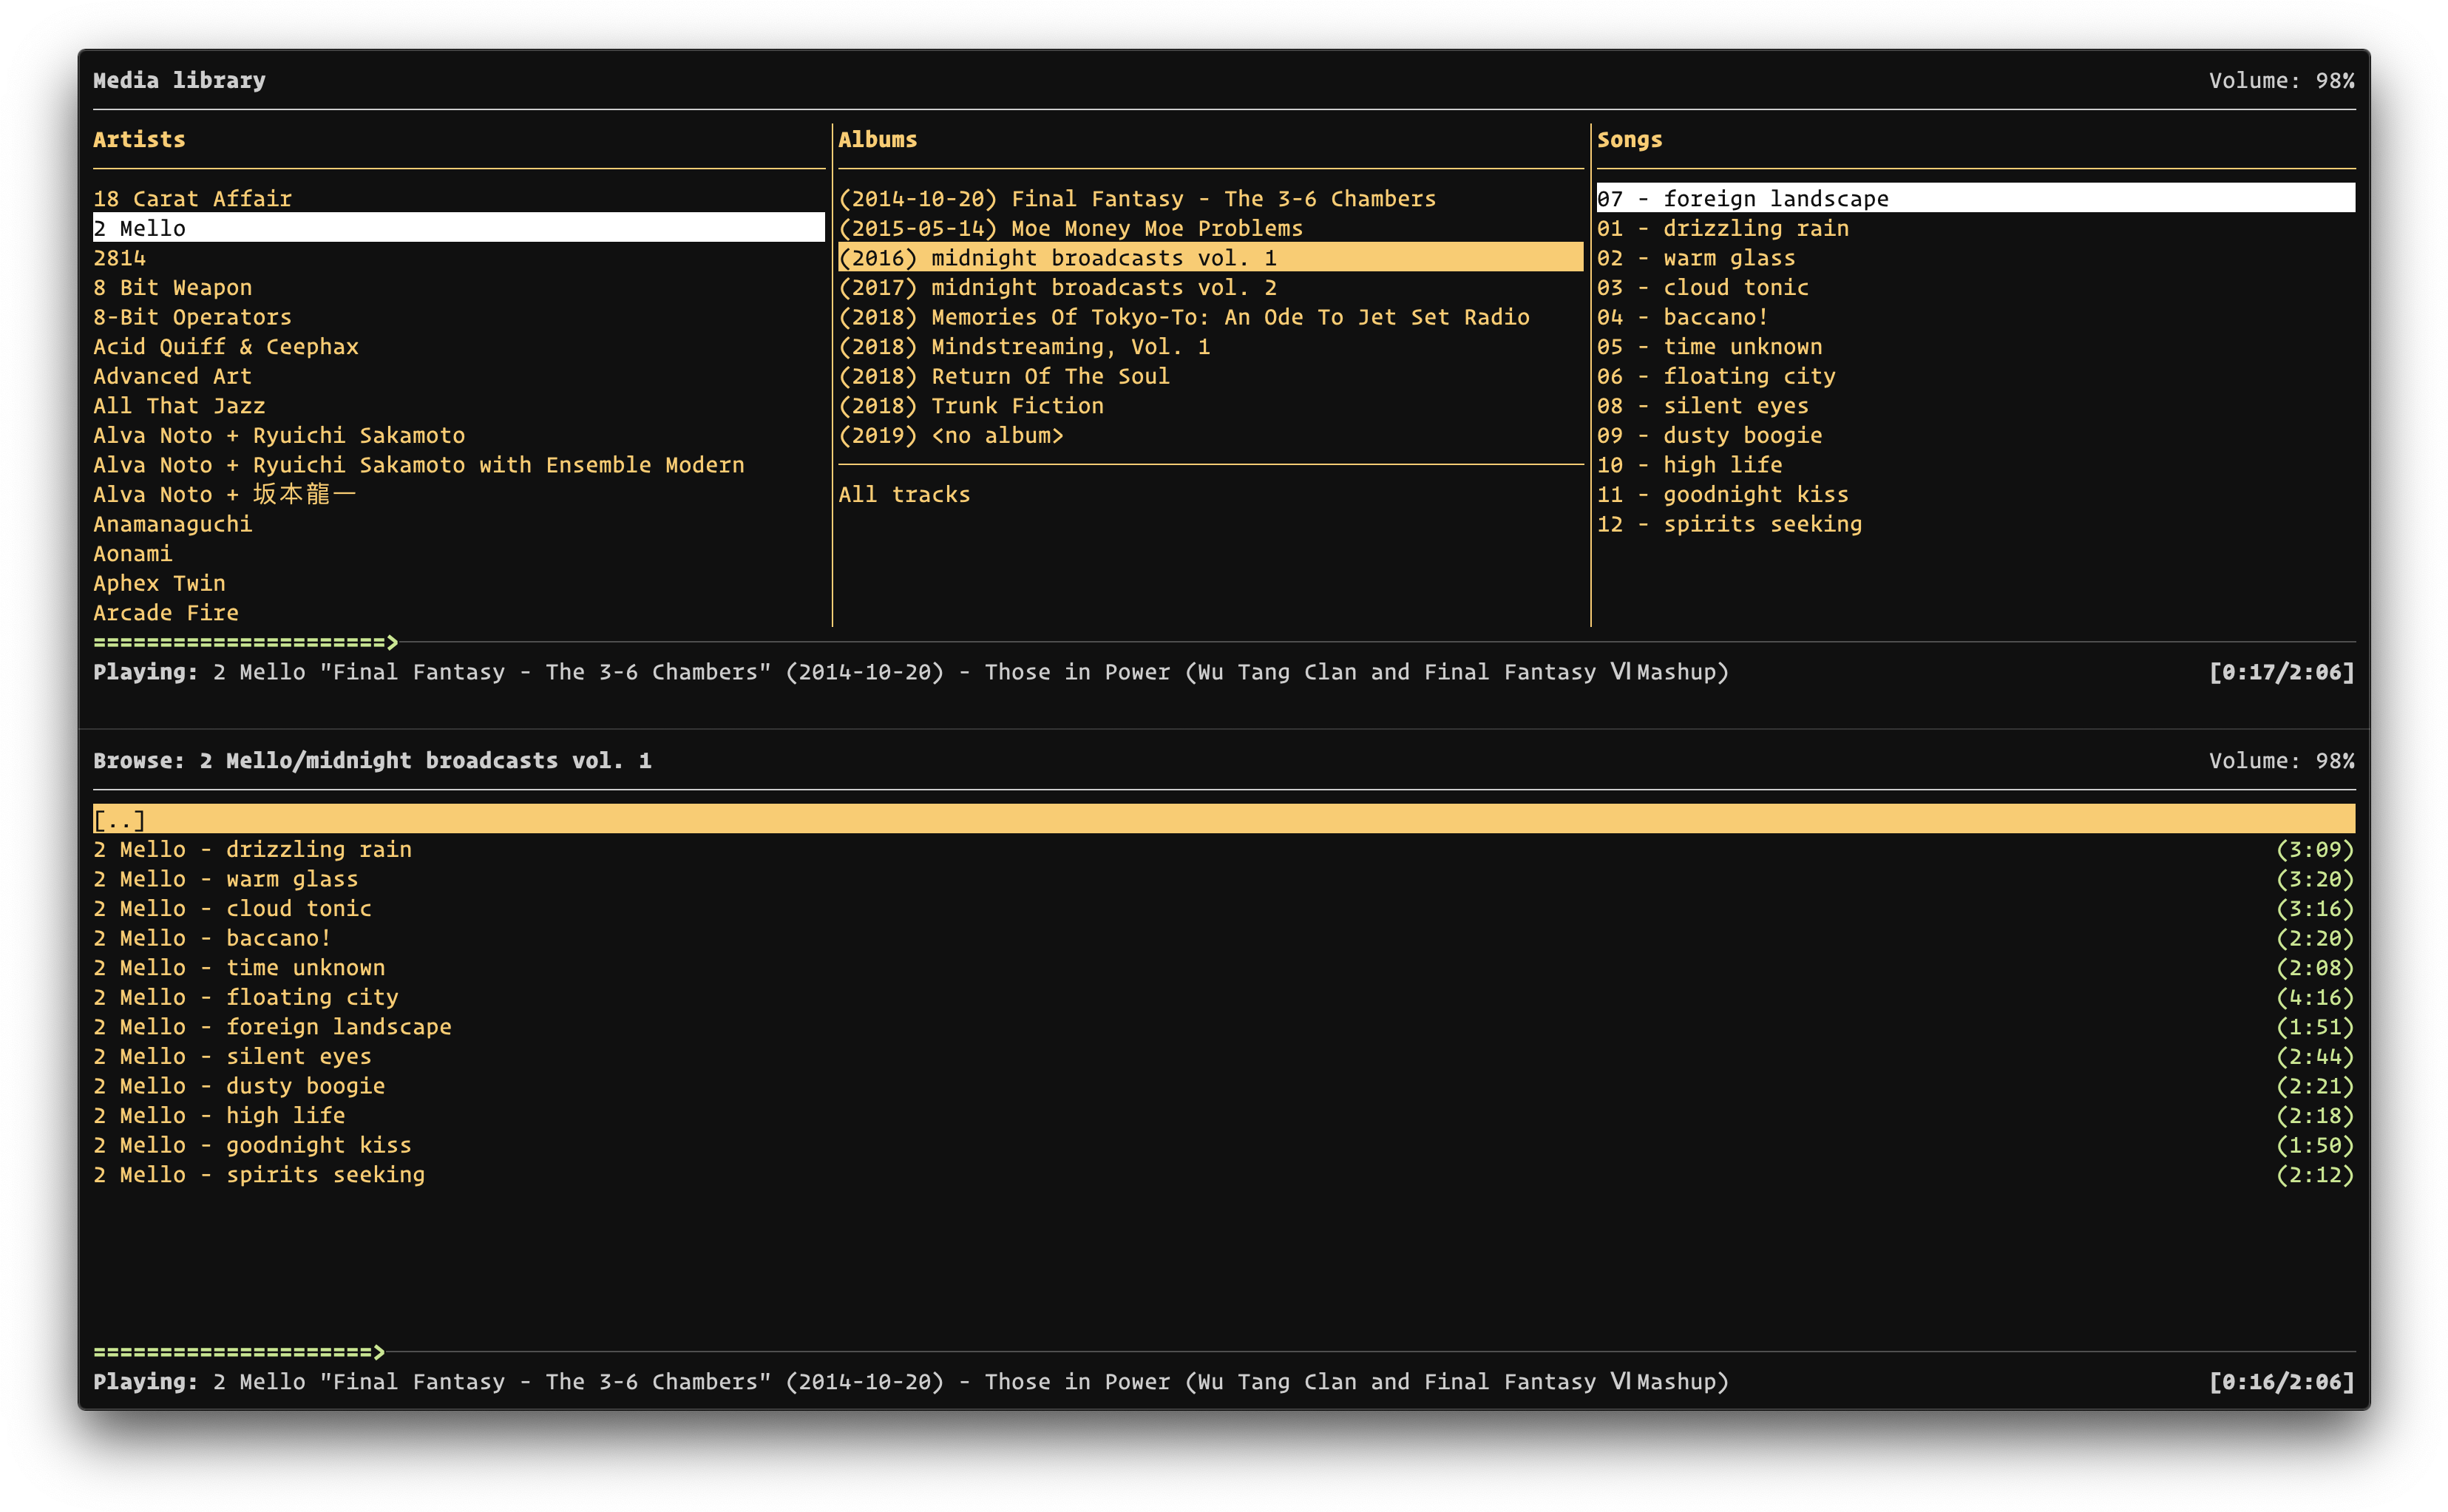
Task: Select artist Aphex Twin
Action: tap(160, 583)
